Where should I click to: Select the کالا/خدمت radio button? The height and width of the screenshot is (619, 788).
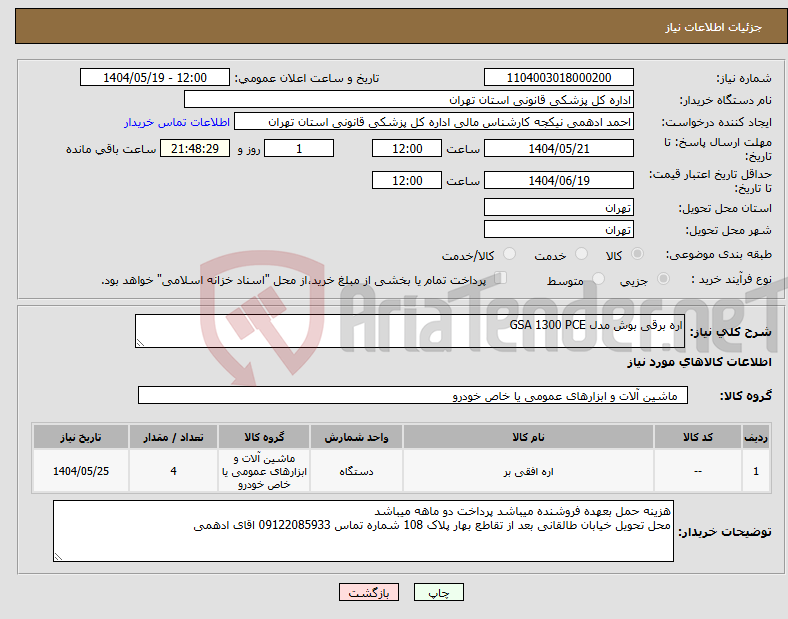pos(510,254)
